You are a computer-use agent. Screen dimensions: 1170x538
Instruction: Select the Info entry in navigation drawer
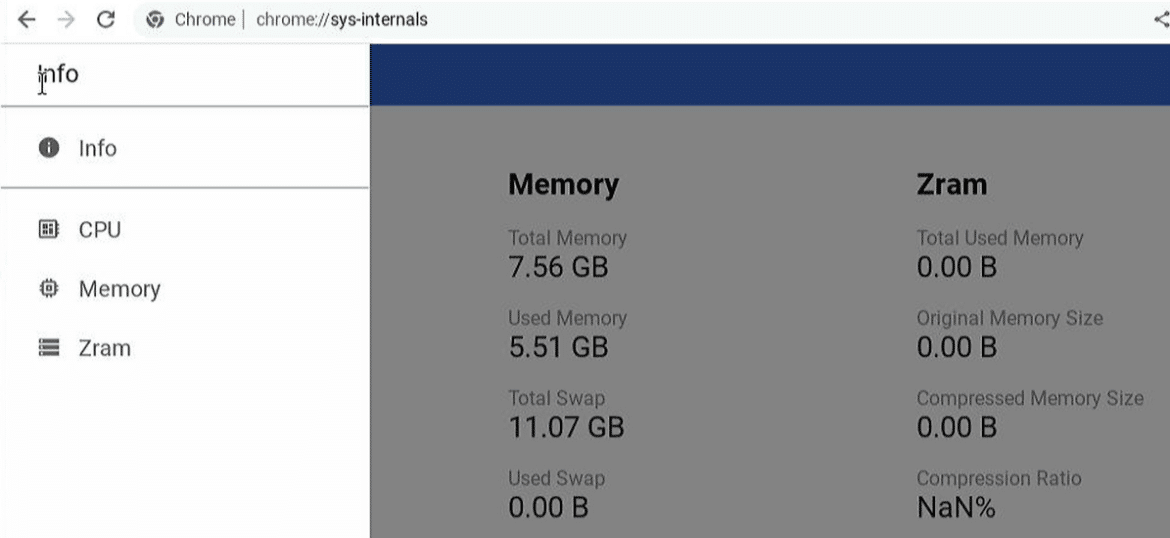pyautogui.click(x=185, y=148)
